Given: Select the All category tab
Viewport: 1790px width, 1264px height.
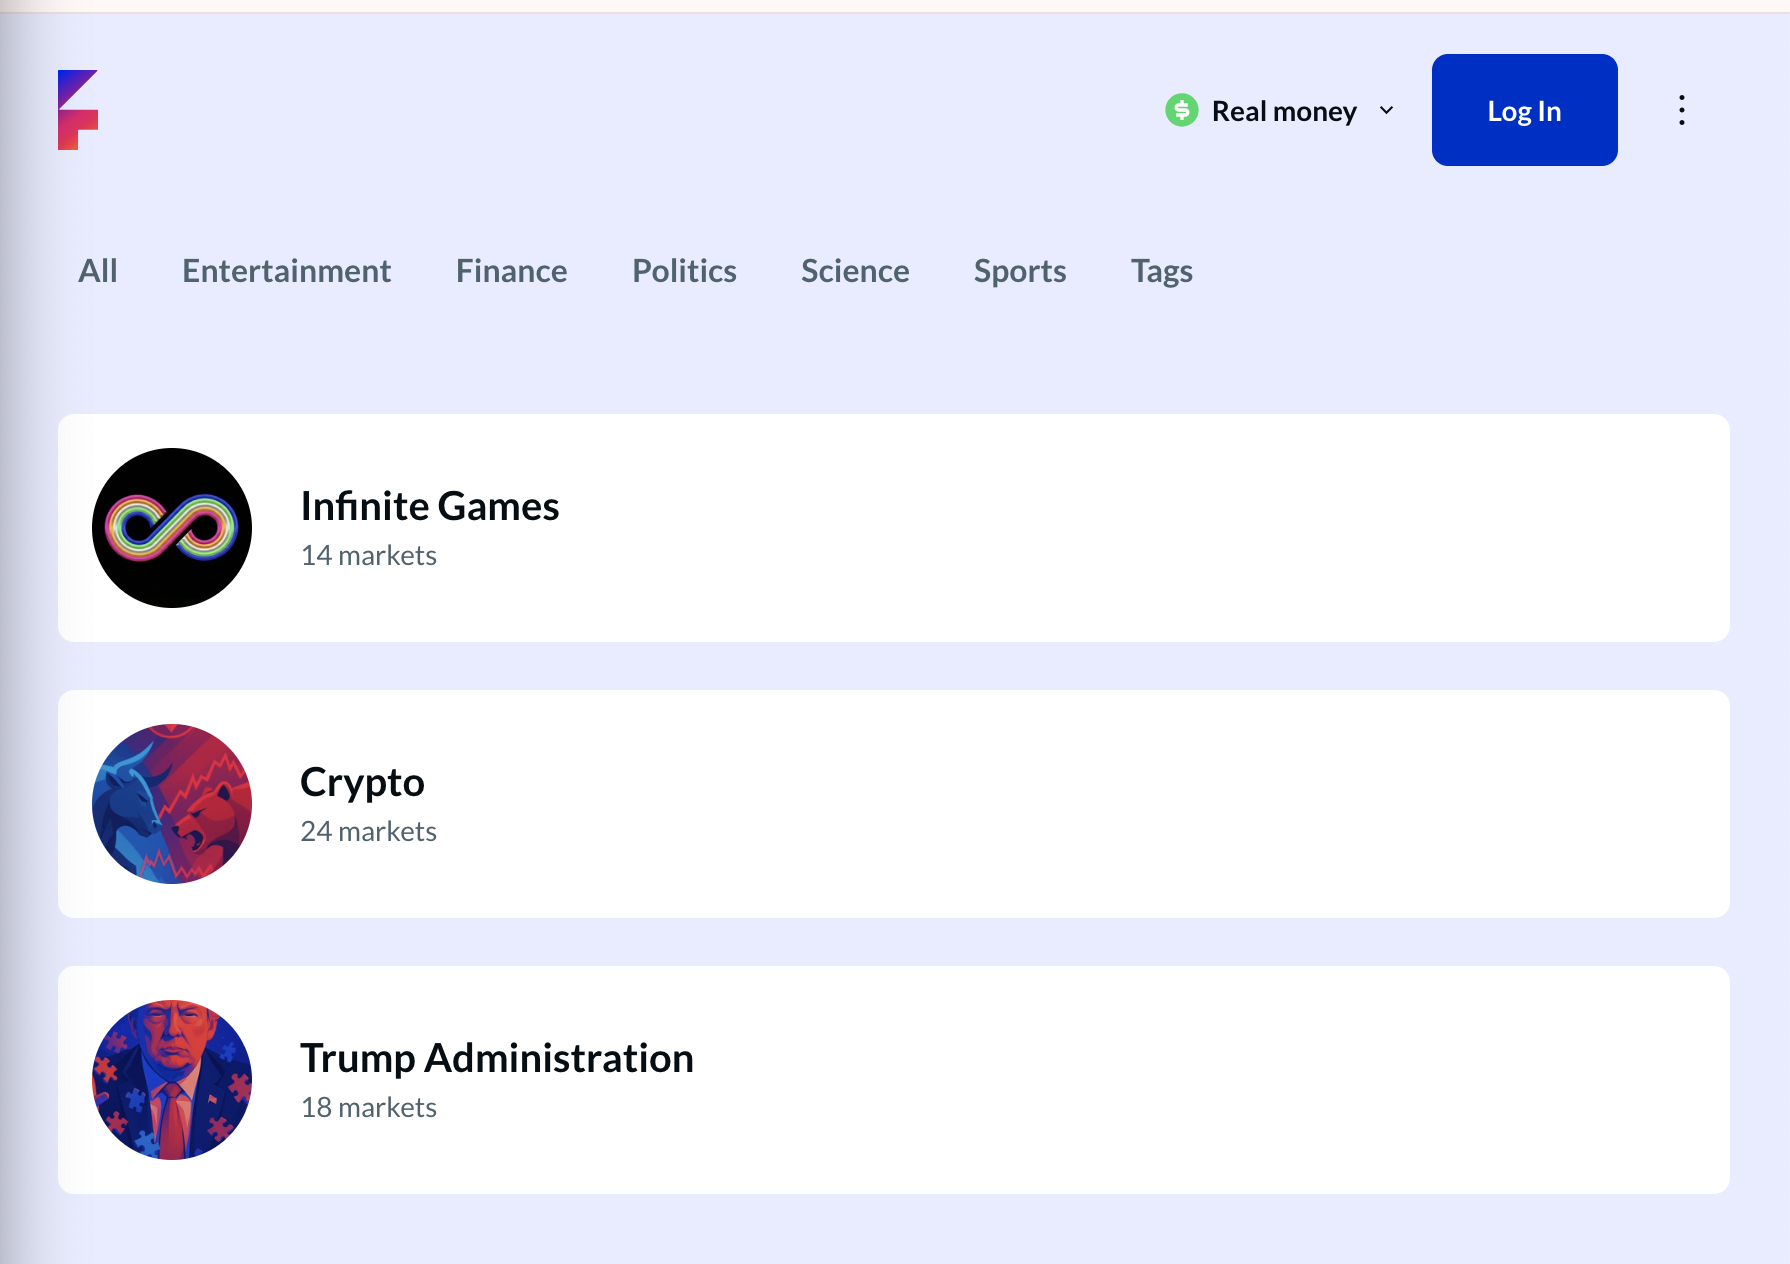Looking at the screenshot, I should pyautogui.click(x=98, y=271).
